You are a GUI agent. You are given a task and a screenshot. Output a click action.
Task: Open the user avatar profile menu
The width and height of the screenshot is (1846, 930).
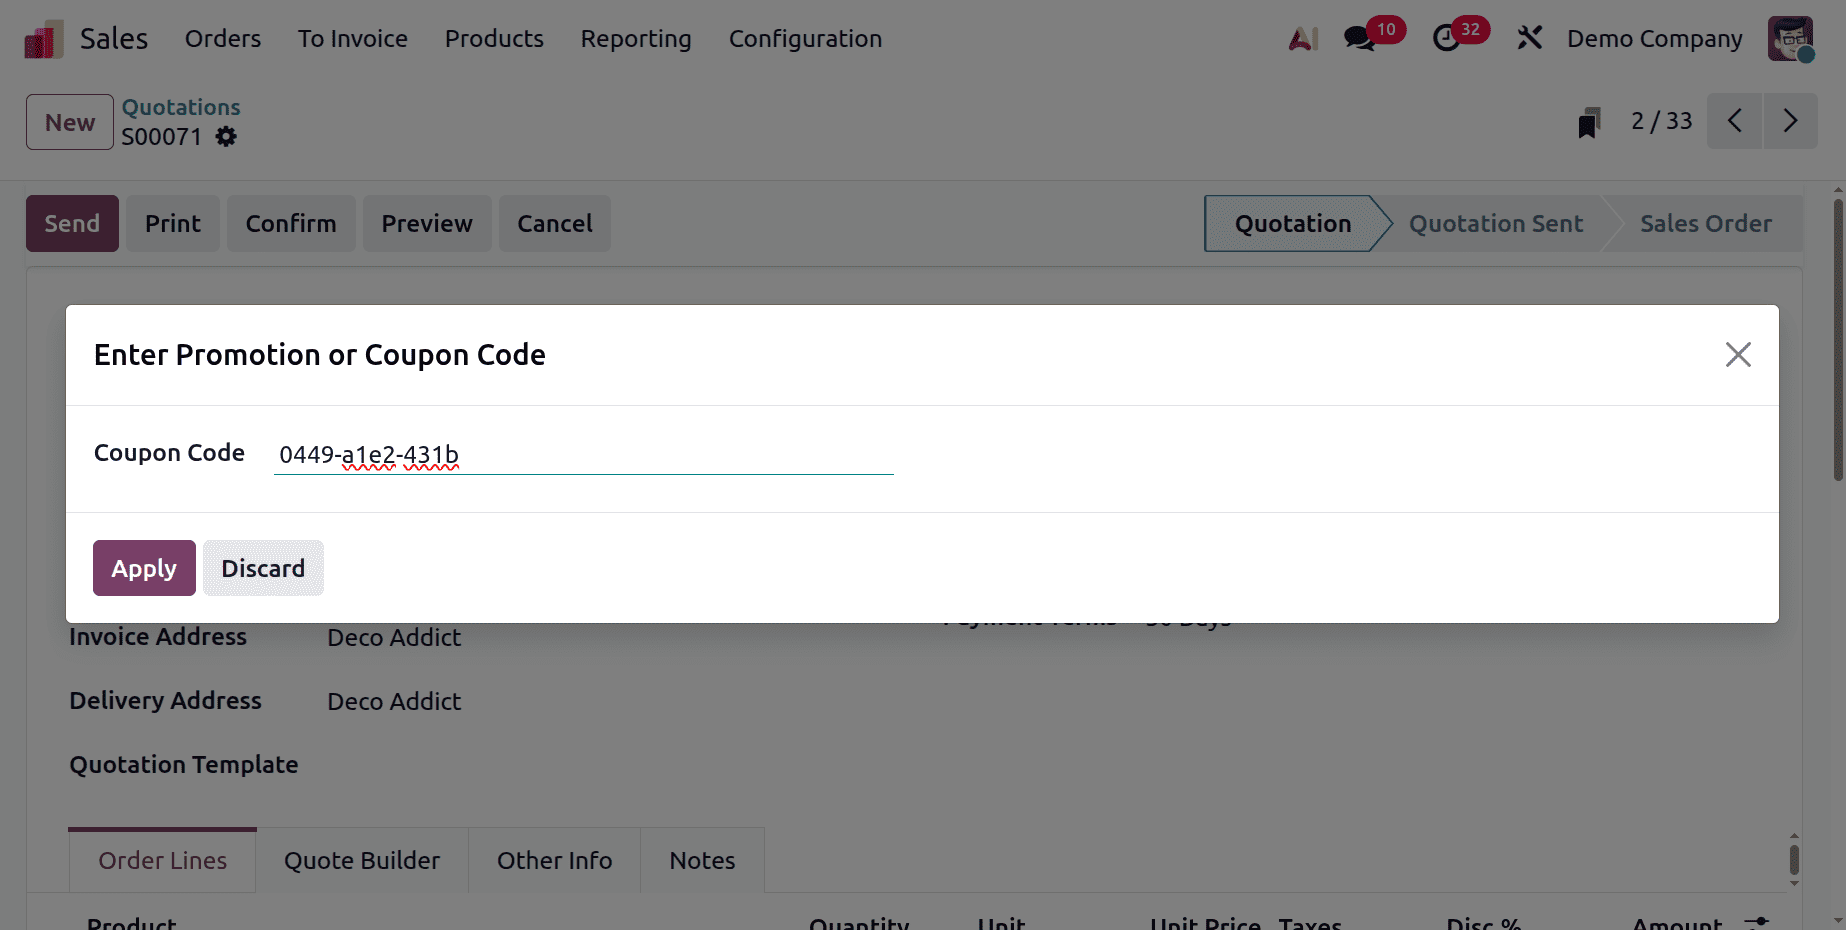pos(1790,38)
